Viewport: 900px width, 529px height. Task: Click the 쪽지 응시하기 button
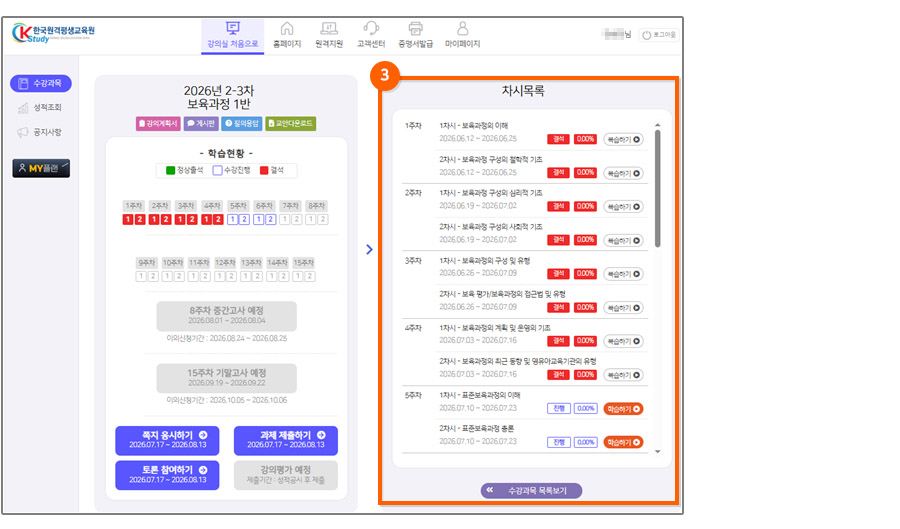coord(167,441)
